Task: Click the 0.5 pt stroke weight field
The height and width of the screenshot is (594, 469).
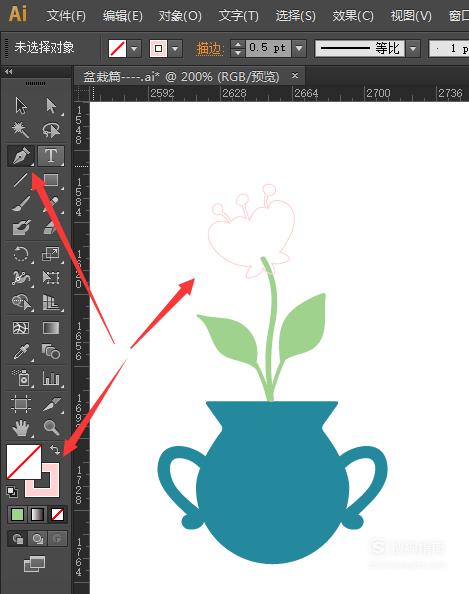Action: click(x=268, y=48)
